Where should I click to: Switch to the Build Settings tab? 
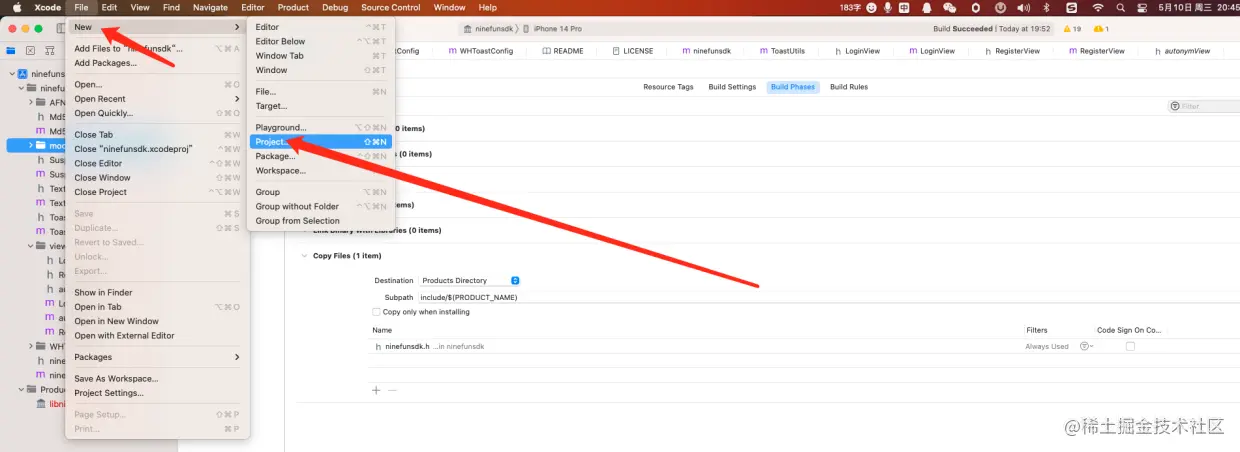(x=732, y=87)
